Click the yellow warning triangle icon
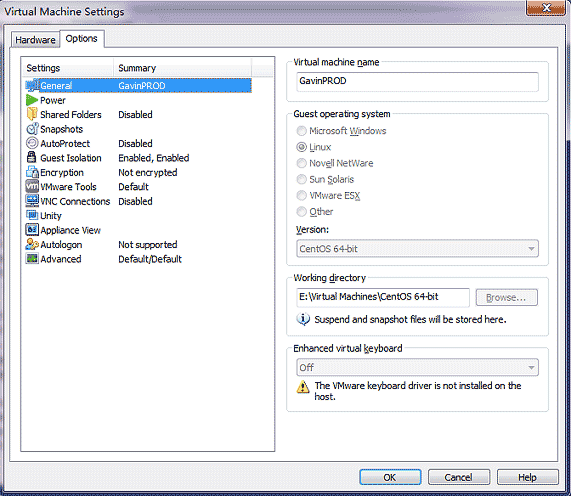This screenshot has height=496, width=571. coord(303,387)
